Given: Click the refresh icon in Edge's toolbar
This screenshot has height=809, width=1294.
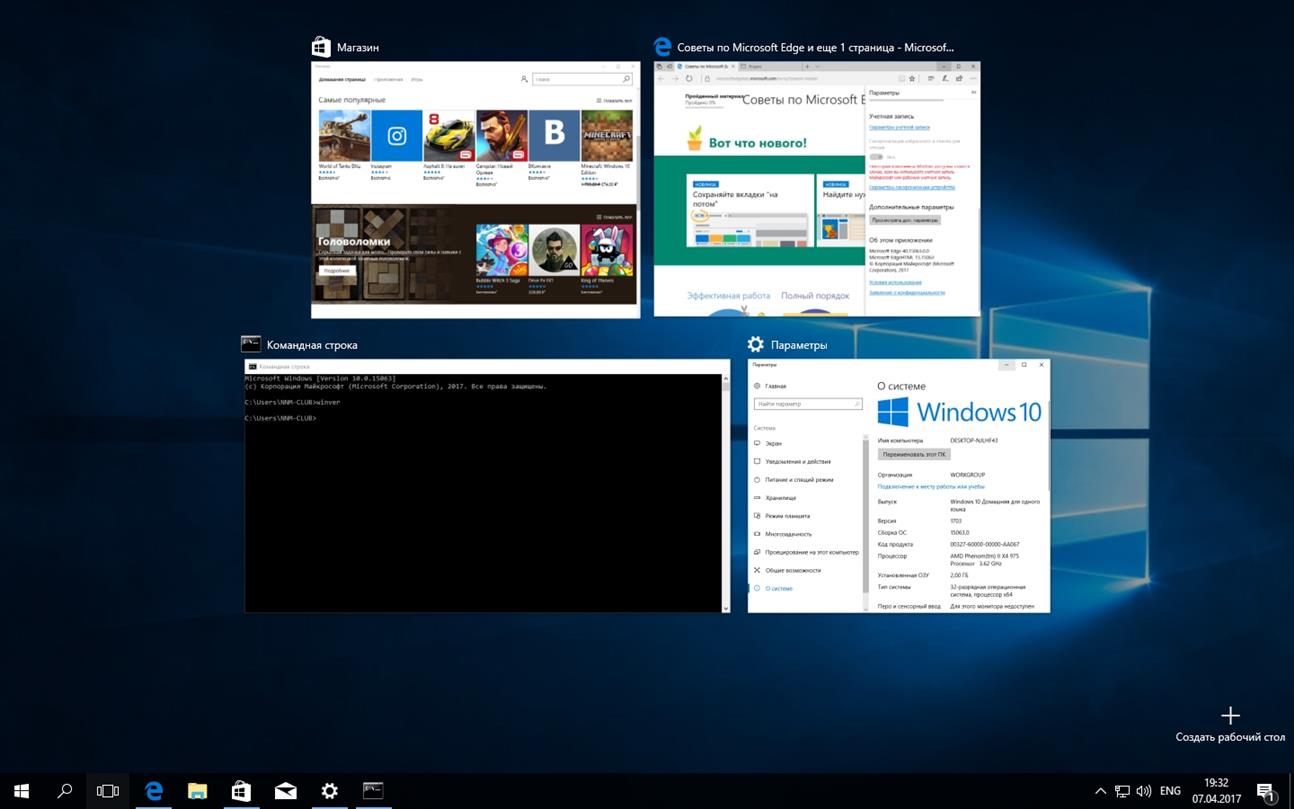Looking at the screenshot, I should [688, 78].
